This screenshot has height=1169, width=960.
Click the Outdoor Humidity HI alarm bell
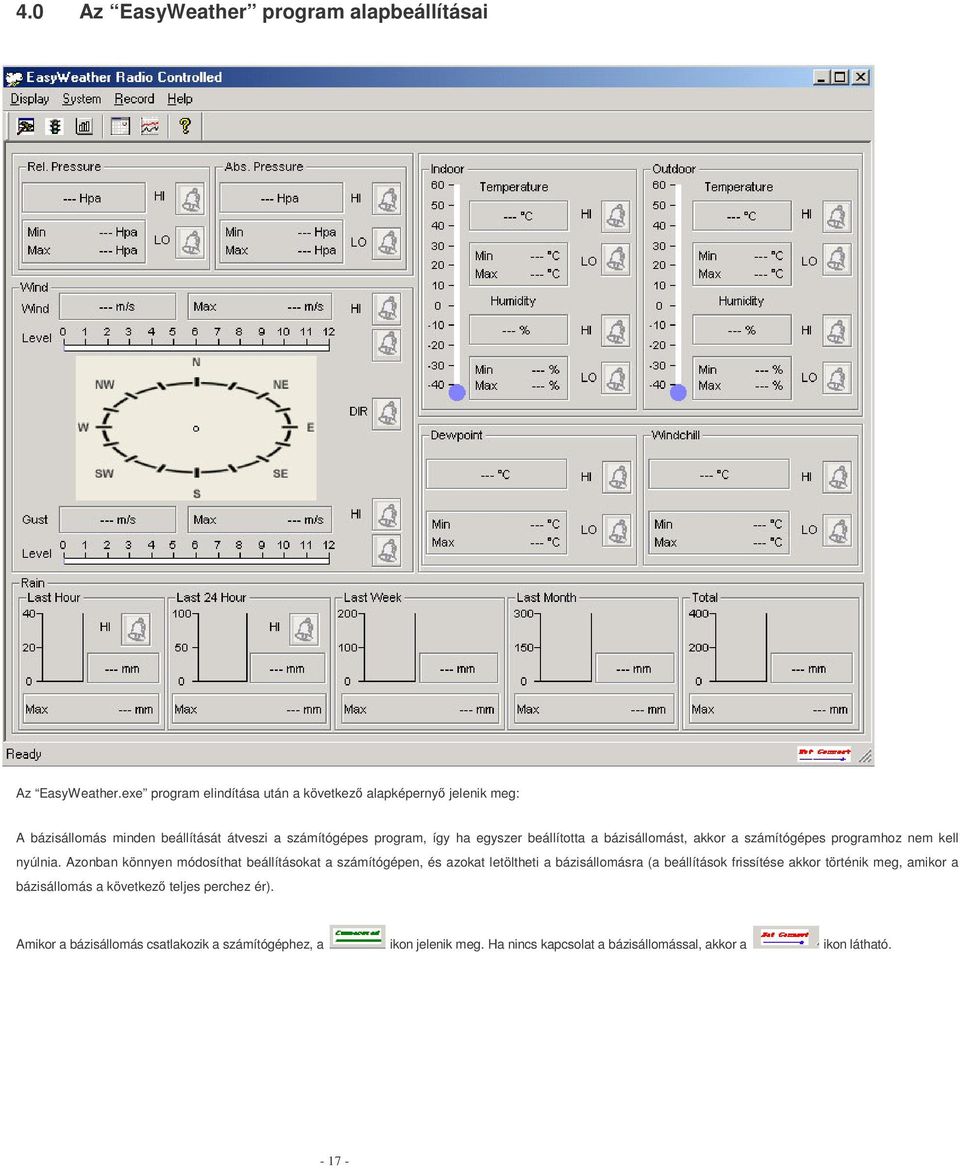pos(836,332)
